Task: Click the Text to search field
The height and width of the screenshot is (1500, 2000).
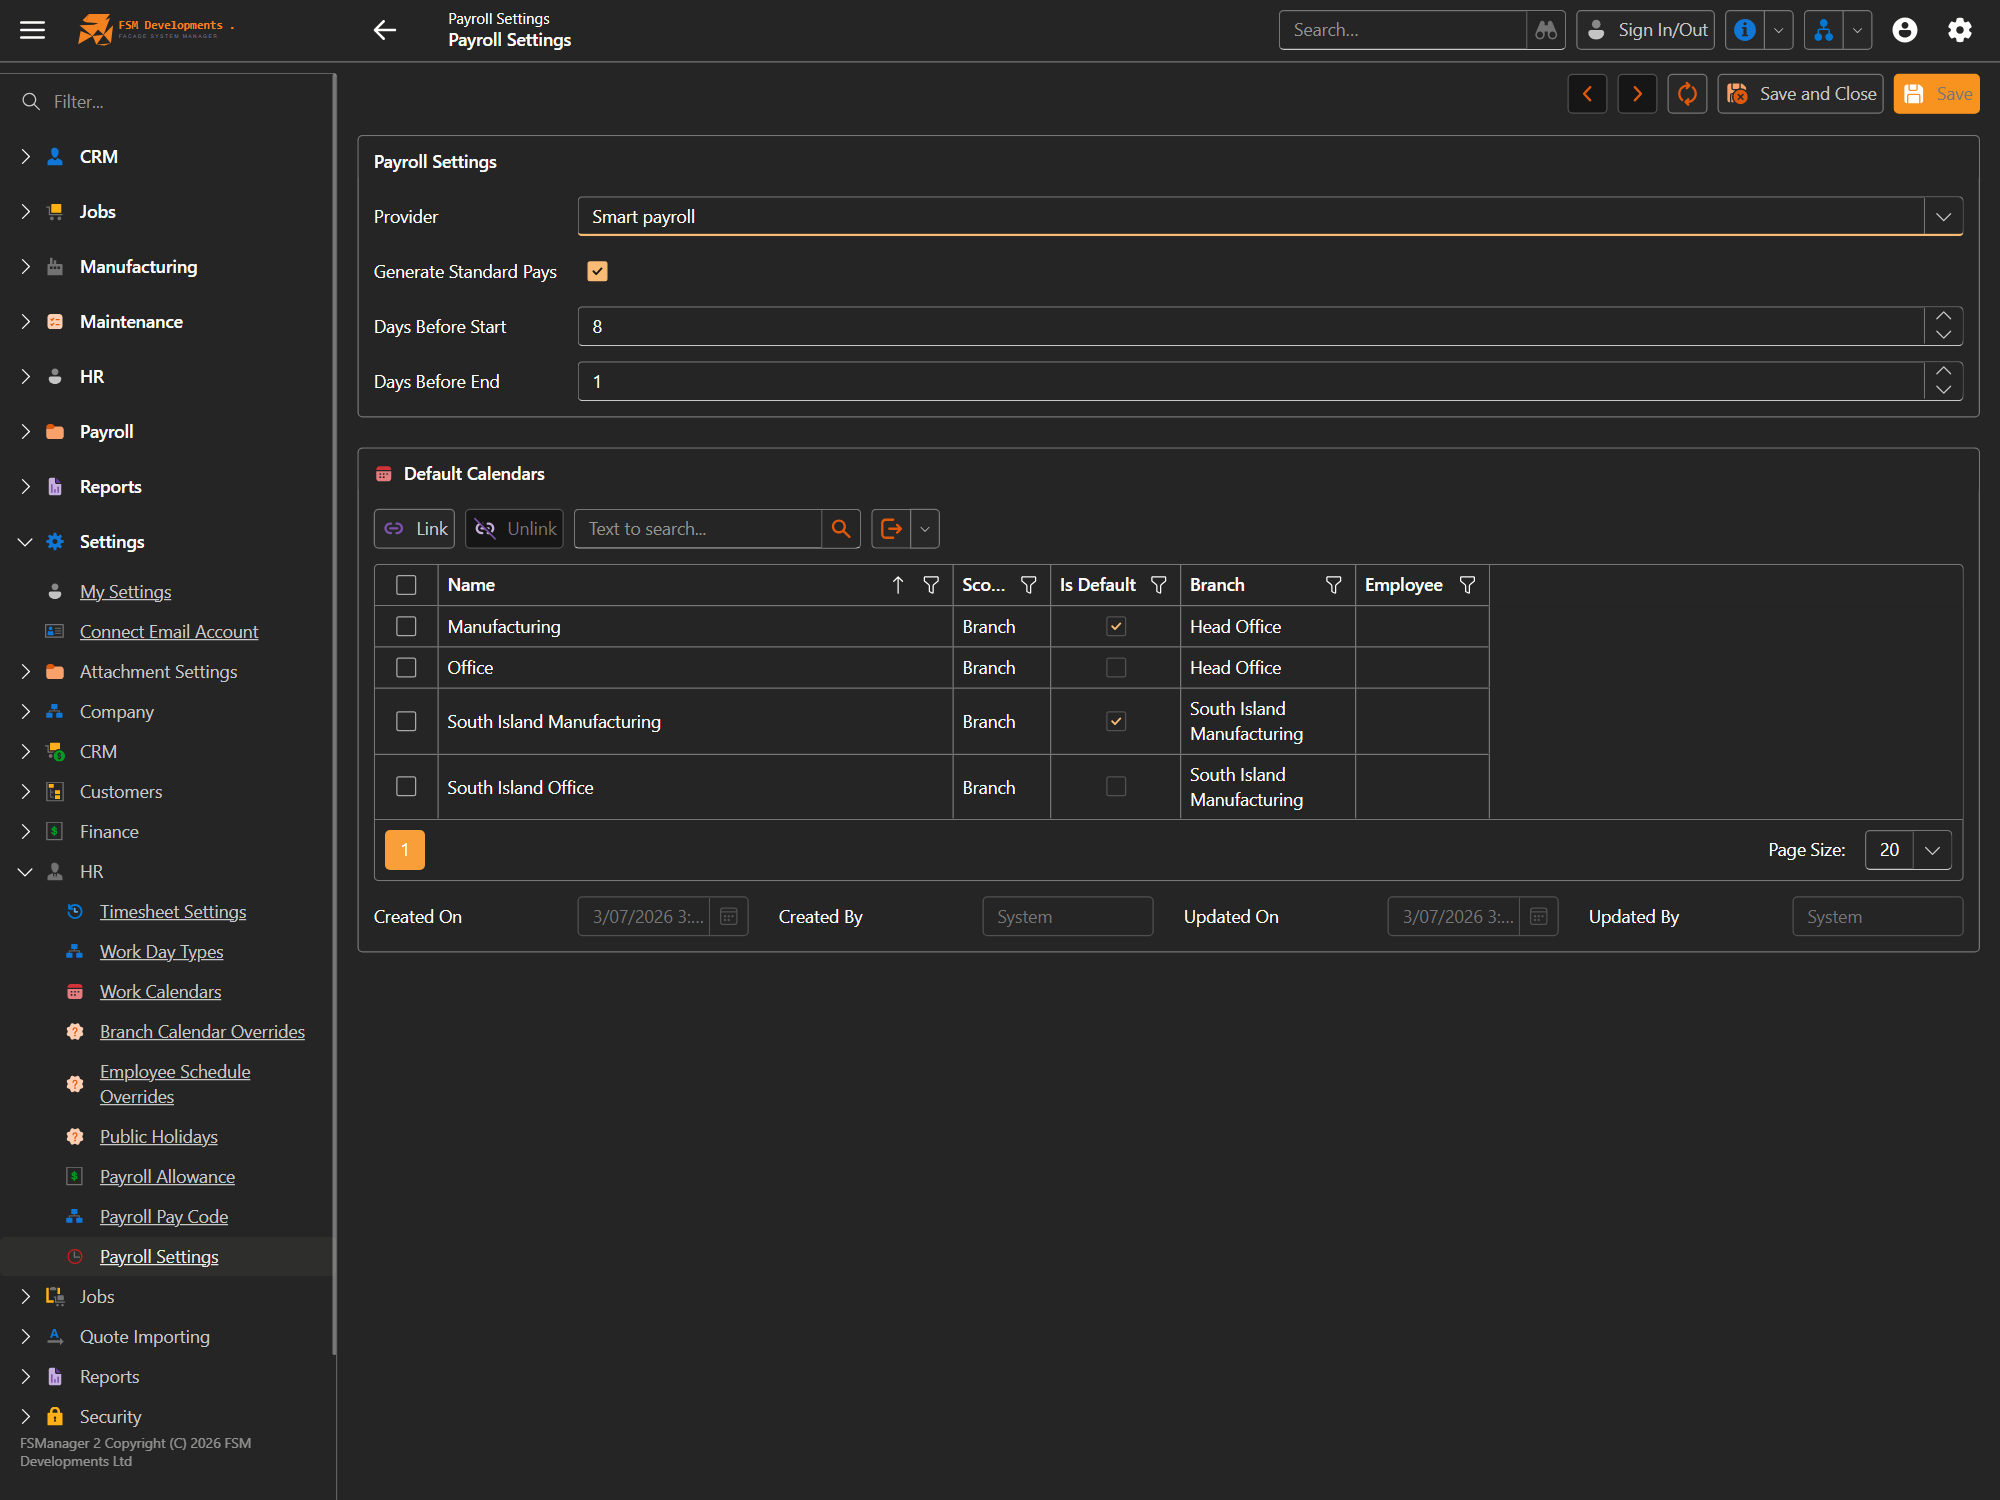Action: 698,529
